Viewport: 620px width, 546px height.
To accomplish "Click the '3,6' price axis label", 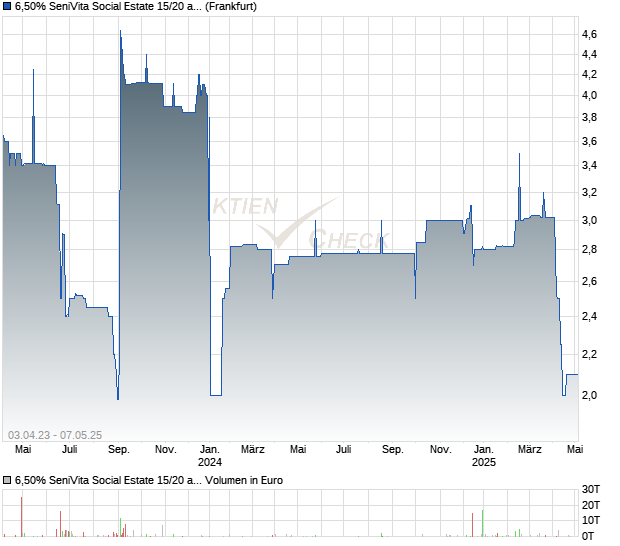I will pyautogui.click(x=589, y=141).
